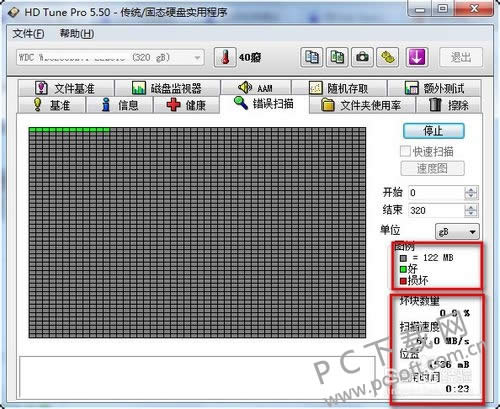Enable the 快速扫描 quick scan checkbox
The width and height of the screenshot is (500, 409).
point(405,151)
